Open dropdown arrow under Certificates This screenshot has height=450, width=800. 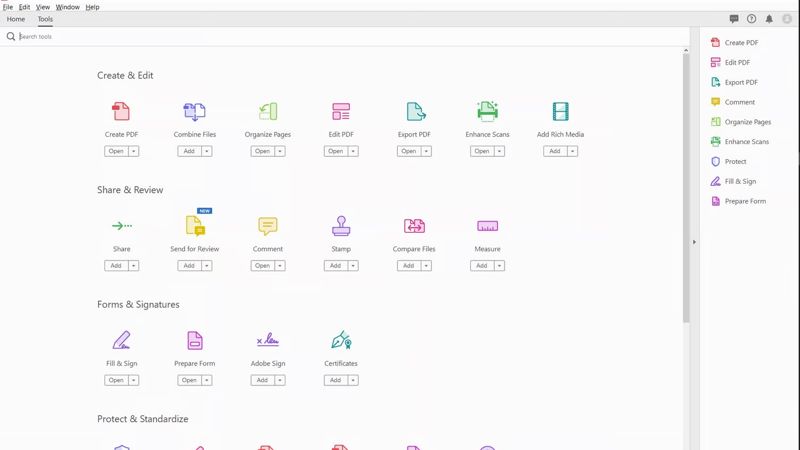coord(353,380)
